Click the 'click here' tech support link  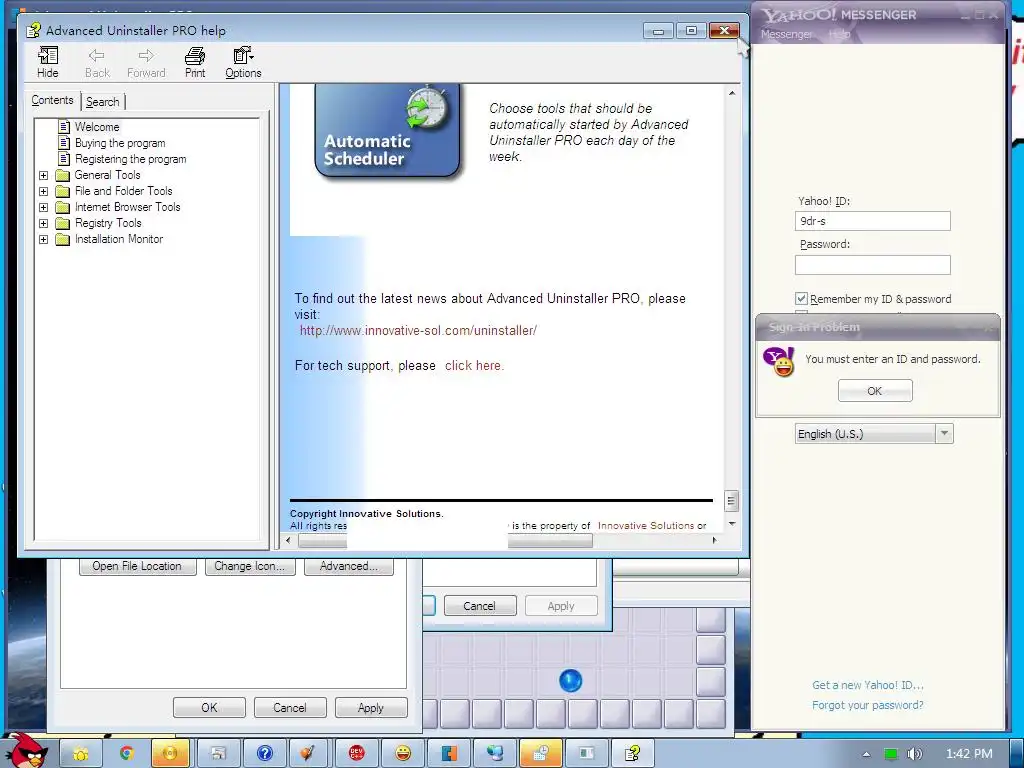click(x=474, y=366)
